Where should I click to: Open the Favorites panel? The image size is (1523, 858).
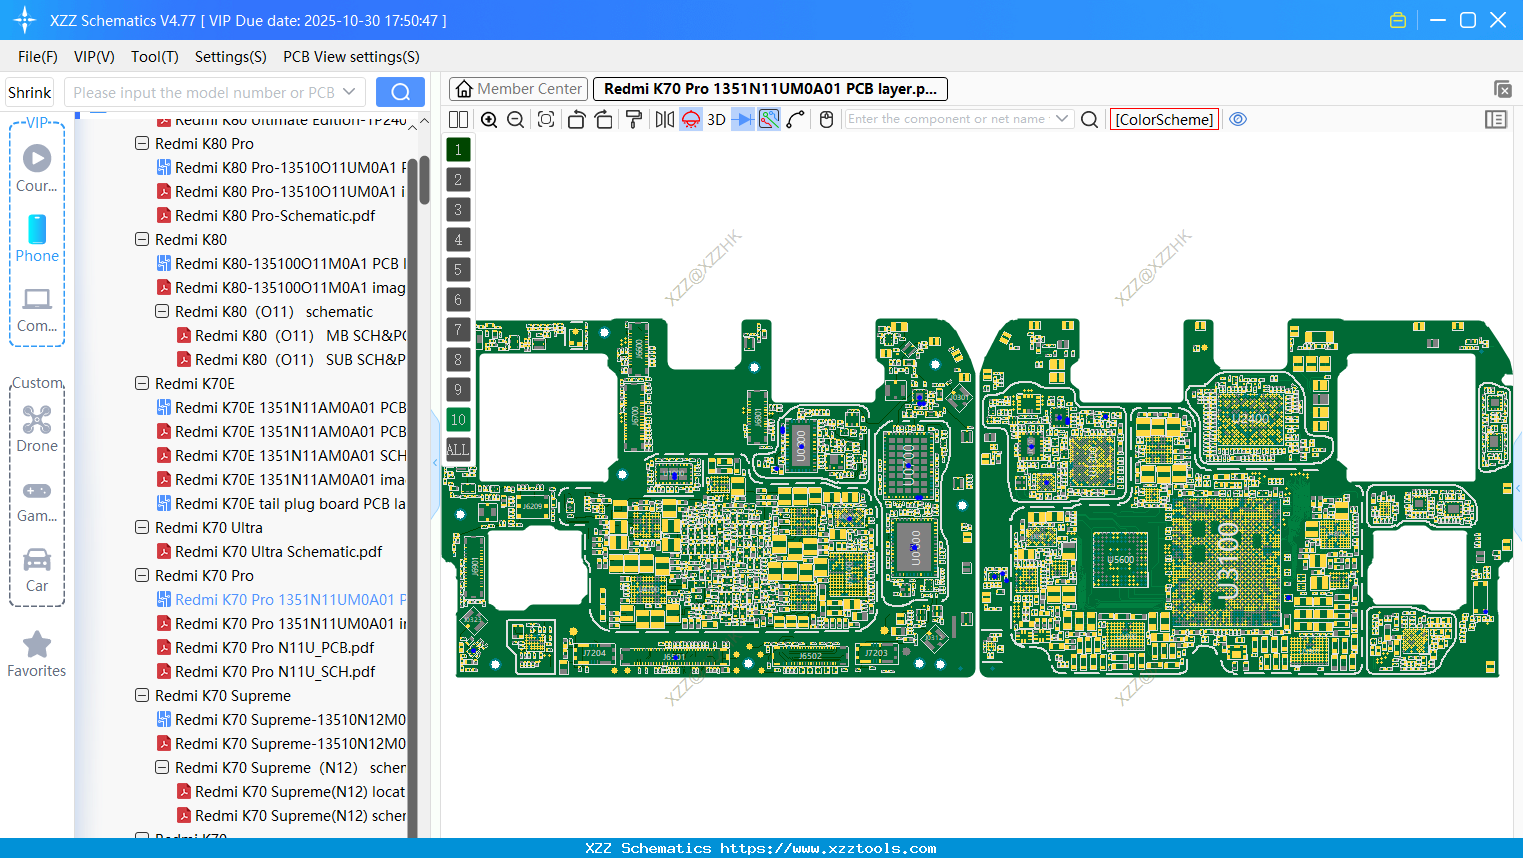36,653
